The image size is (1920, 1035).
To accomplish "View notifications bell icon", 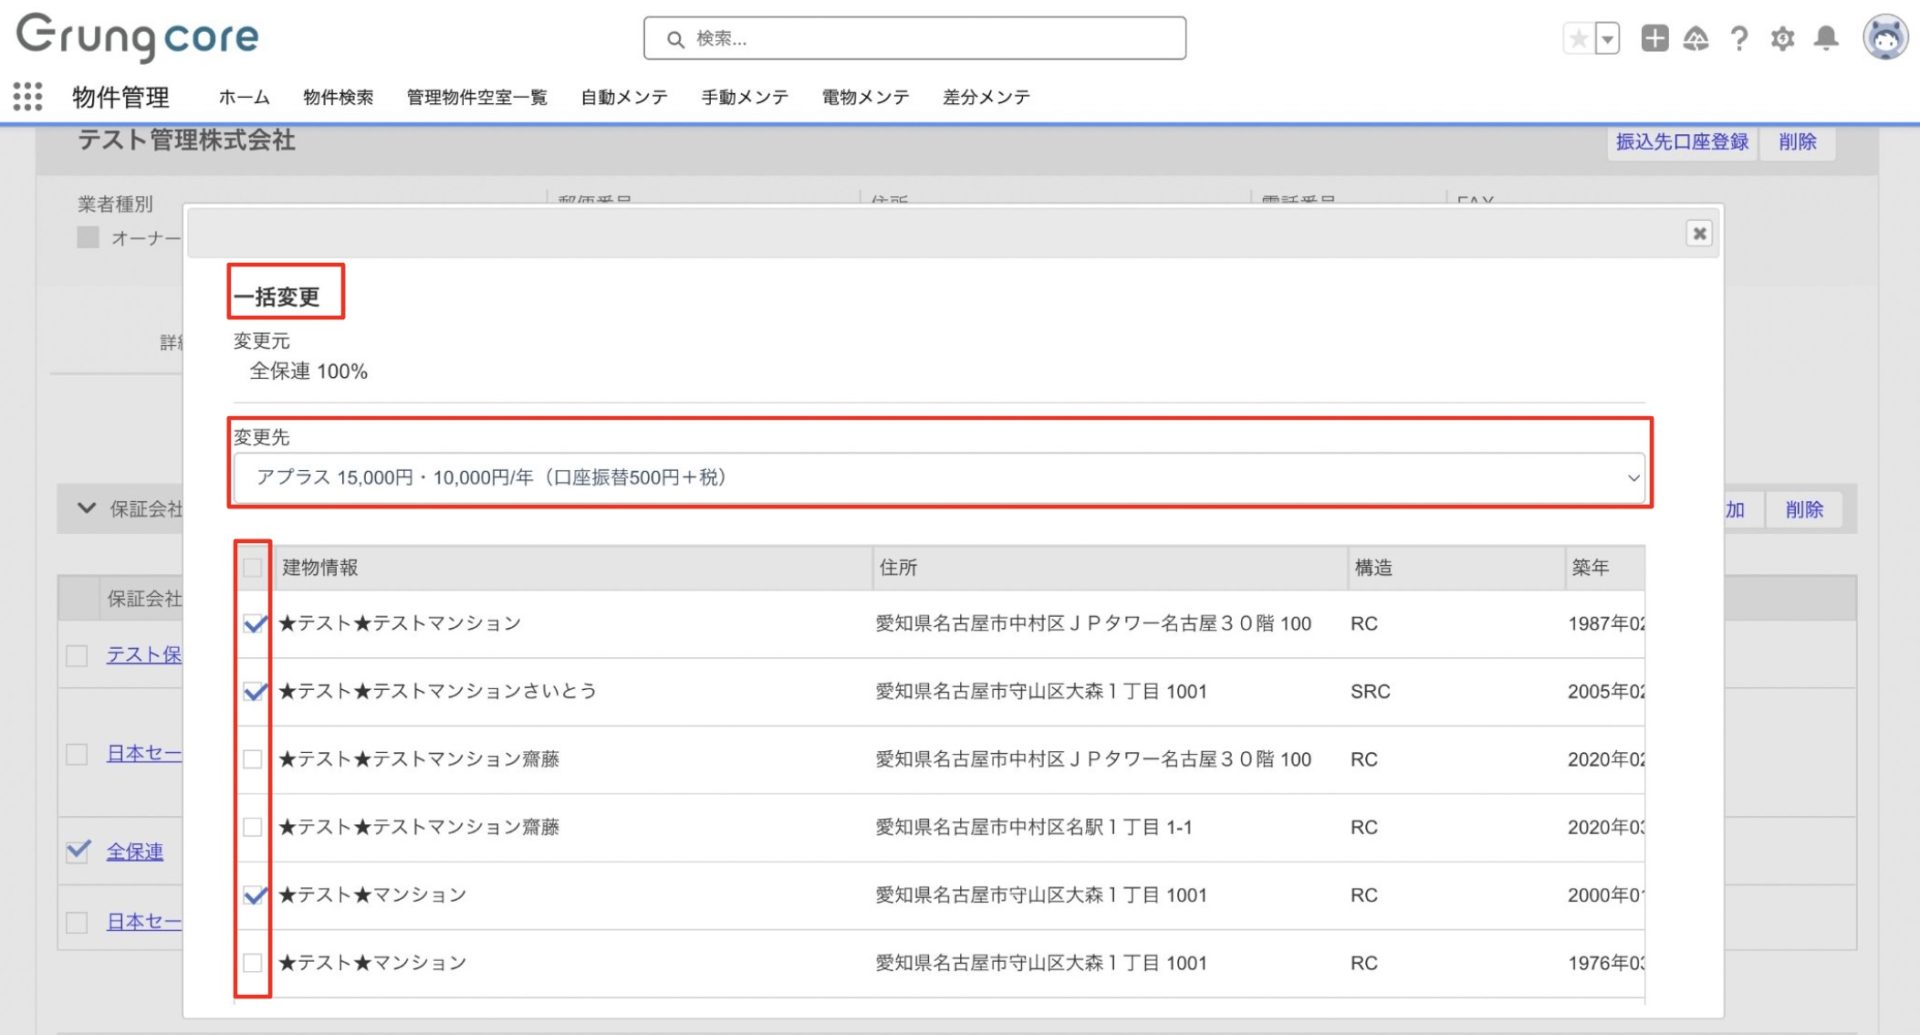I will tap(1826, 39).
